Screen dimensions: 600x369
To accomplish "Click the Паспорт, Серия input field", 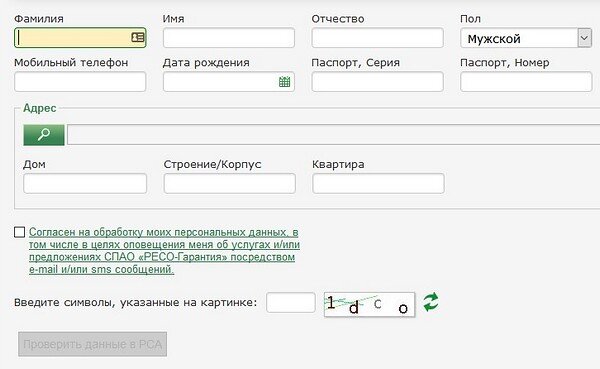I will click(378, 82).
